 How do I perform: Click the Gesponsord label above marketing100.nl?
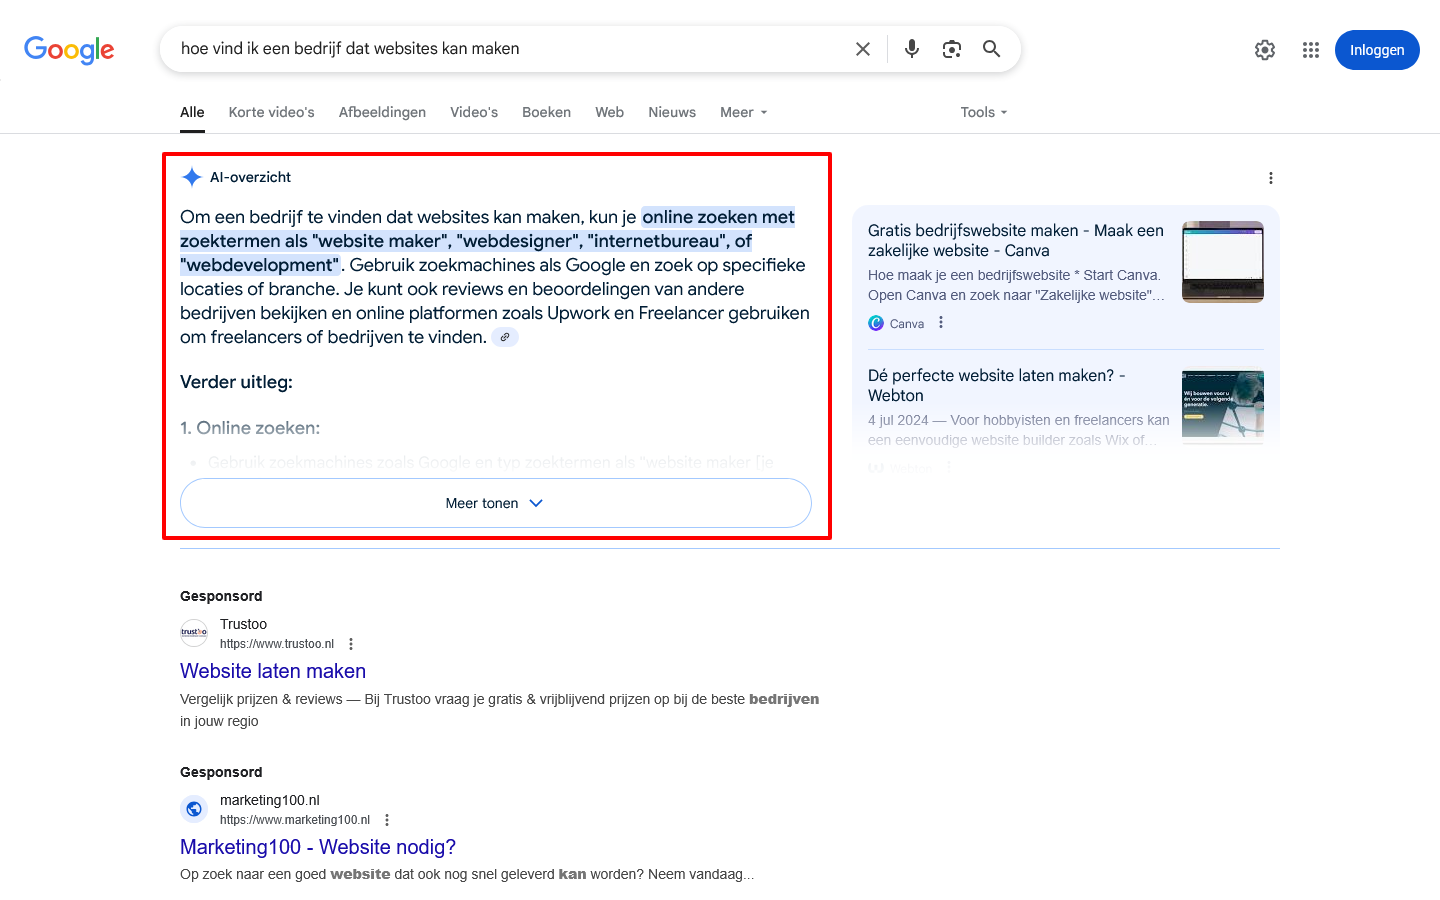221,772
